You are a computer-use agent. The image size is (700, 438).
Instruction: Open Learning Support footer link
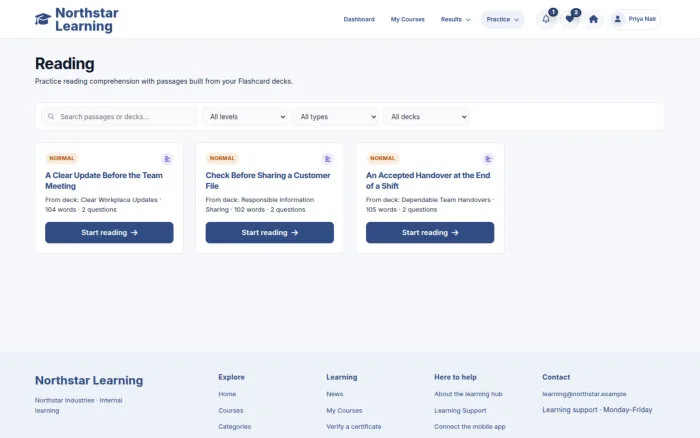coord(460,410)
